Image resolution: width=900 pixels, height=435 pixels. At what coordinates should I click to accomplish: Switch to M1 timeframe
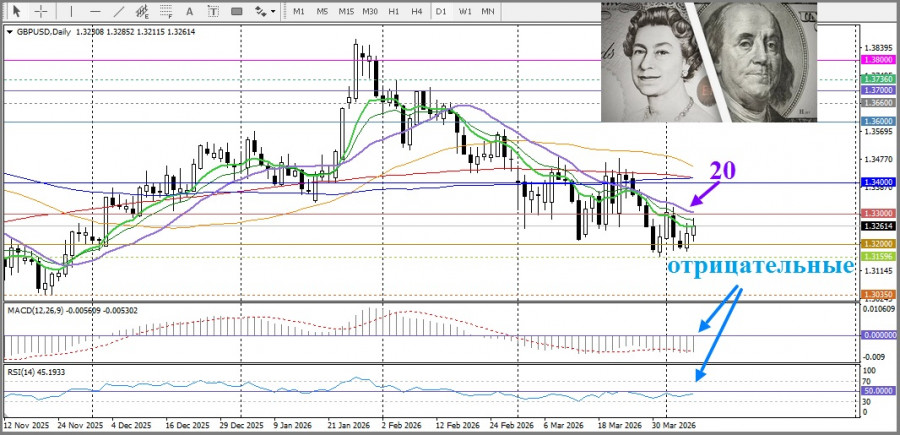(298, 11)
